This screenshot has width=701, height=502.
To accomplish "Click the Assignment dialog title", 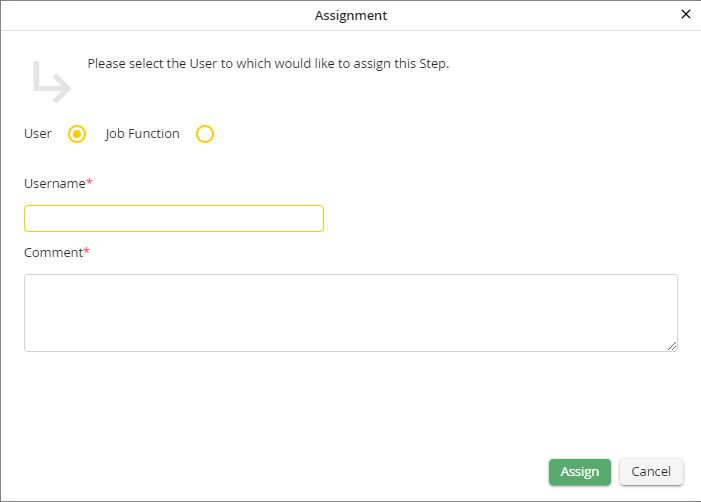I will (x=351, y=15).
